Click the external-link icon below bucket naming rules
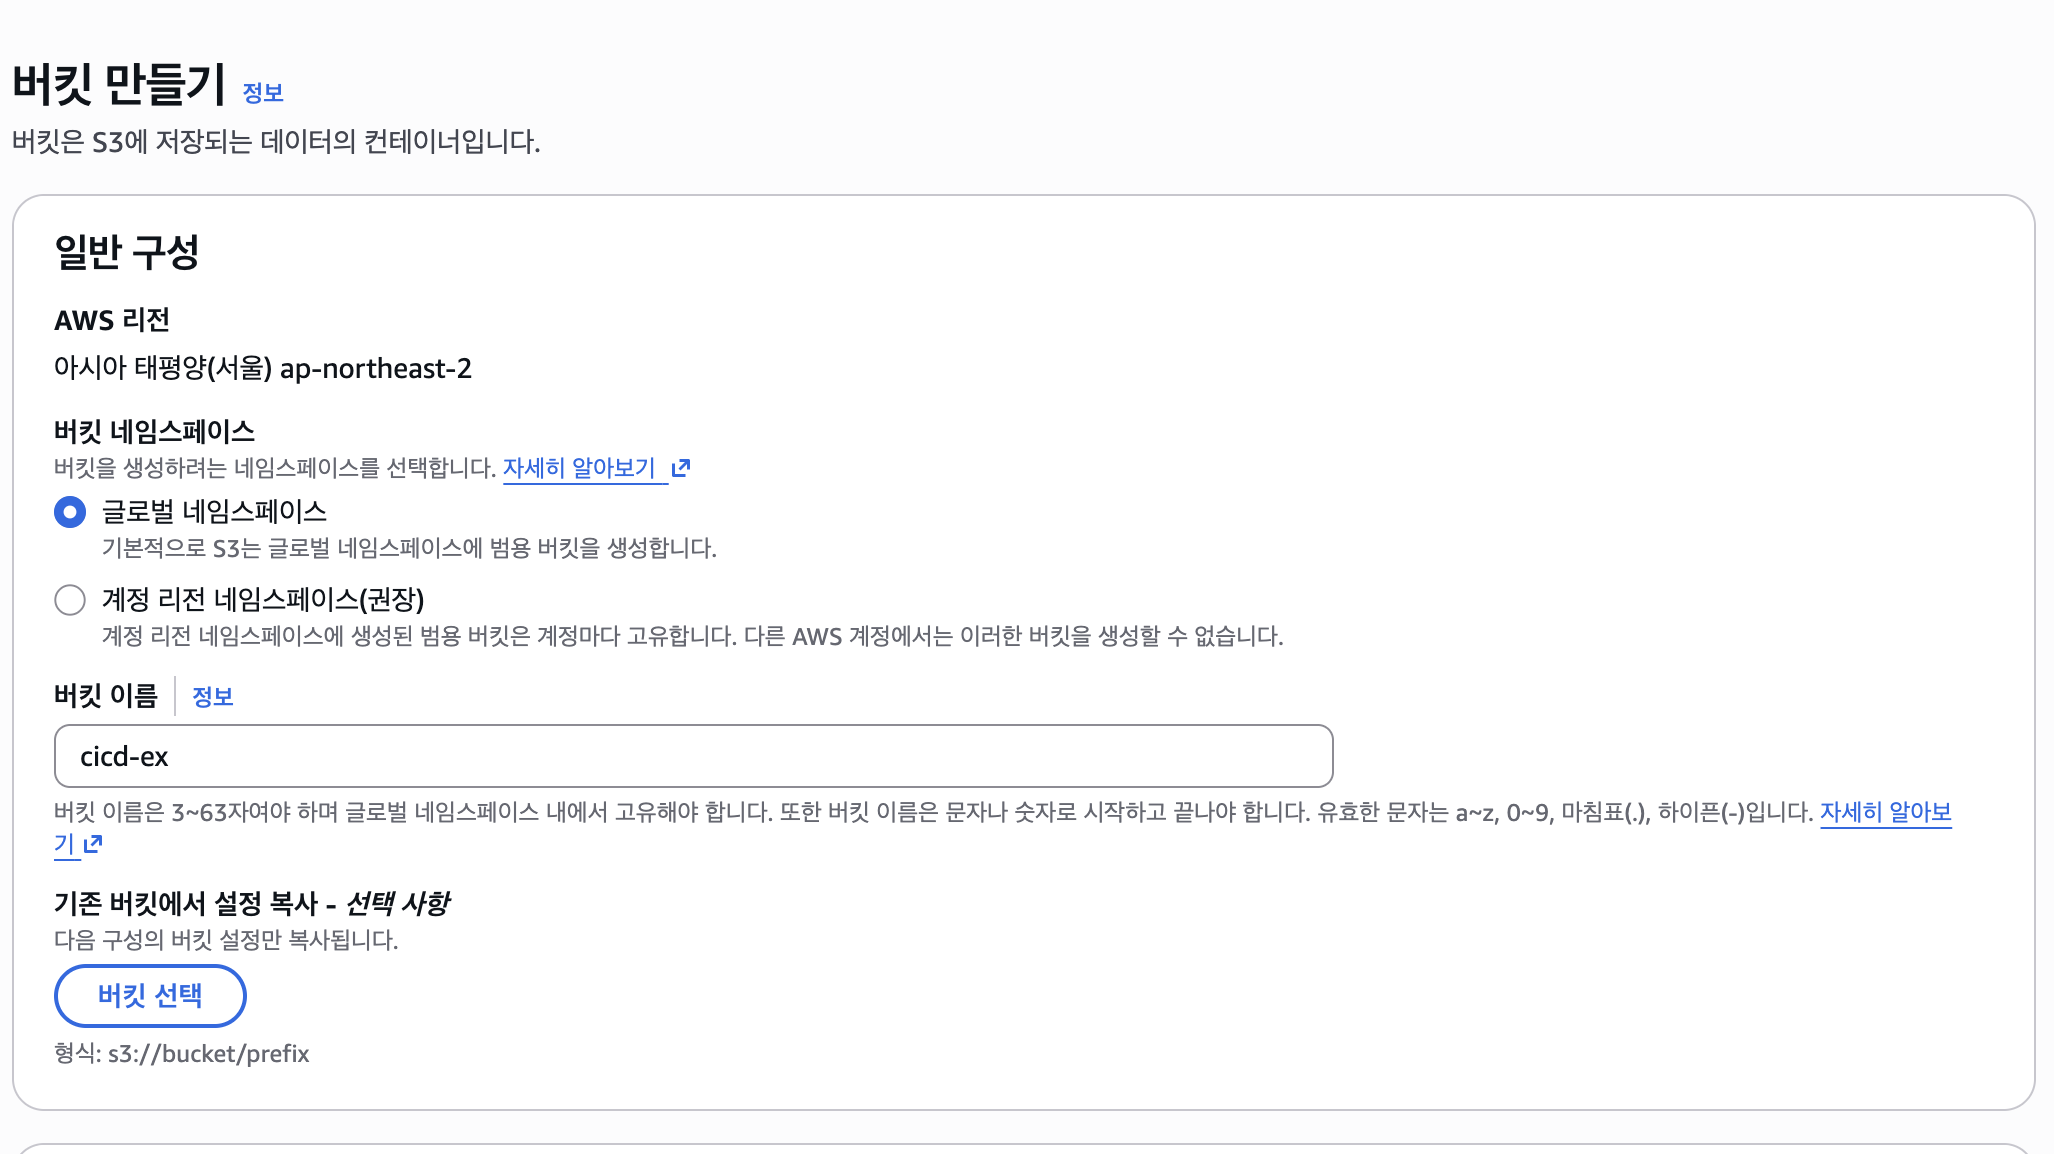2054x1154 pixels. 93,844
